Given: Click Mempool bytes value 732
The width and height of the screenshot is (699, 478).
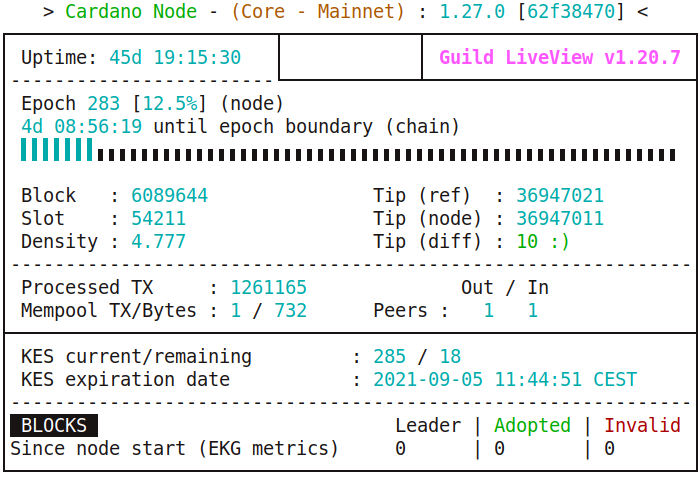Looking at the screenshot, I should tap(291, 311).
